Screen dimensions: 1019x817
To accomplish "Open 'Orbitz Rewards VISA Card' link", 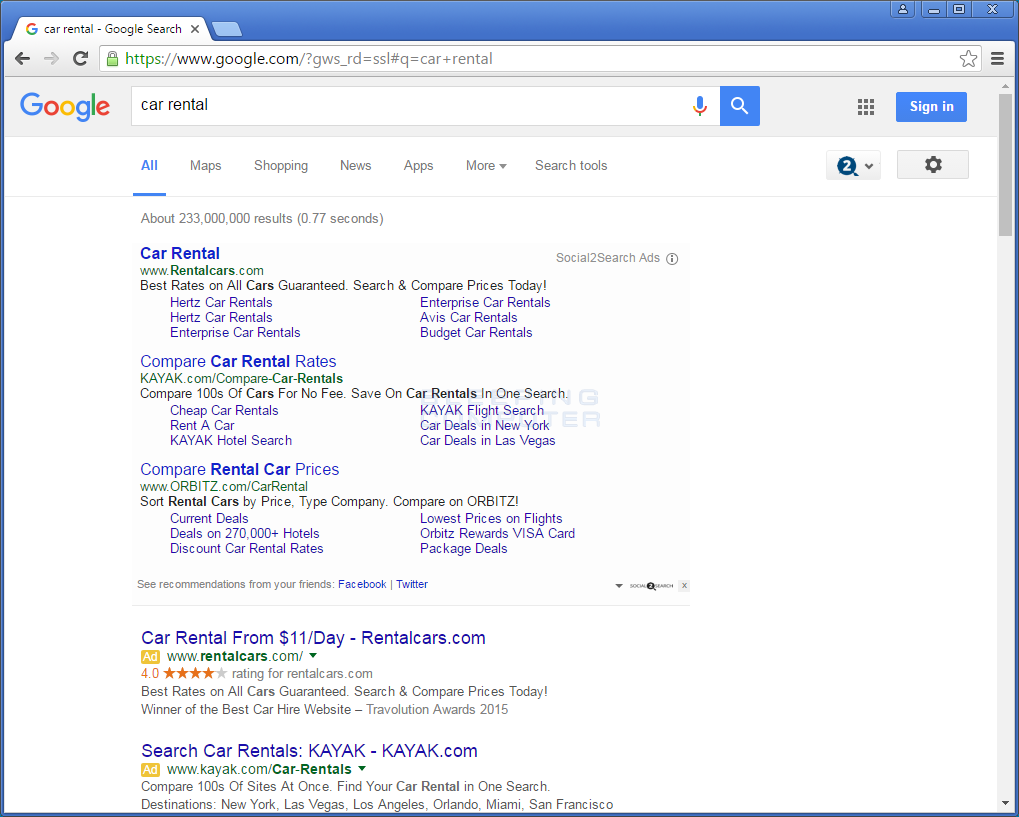I will pos(498,533).
